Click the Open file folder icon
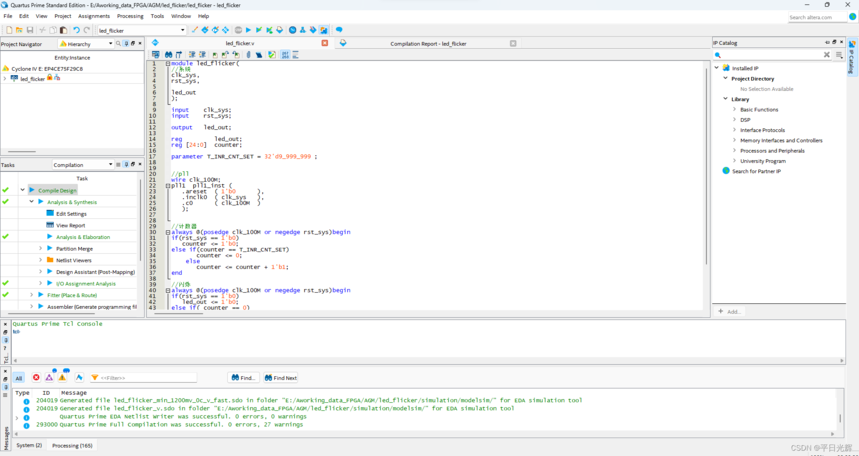Viewport: 859px width, 456px height. pos(19,30)
